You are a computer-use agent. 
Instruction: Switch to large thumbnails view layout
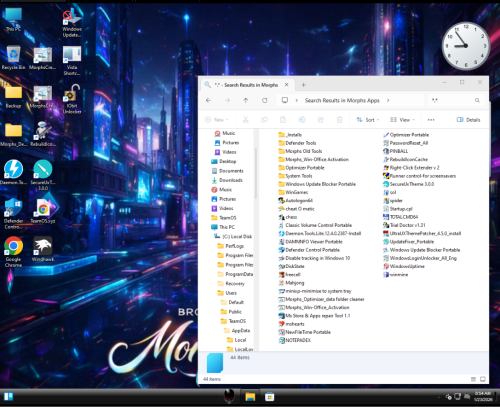(x=483, y=379)
